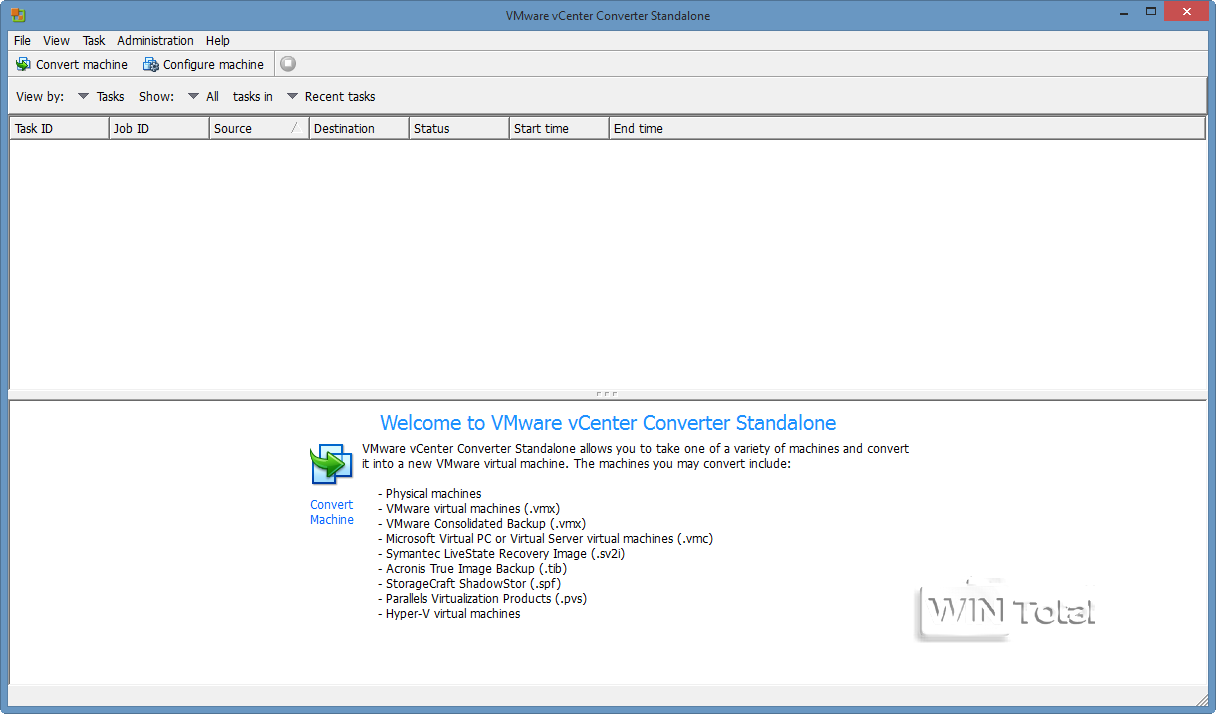Viewport: 1216px width, 714px height.
Task: Click the Convert Machine link in welcome area
Action: (331, 512)
